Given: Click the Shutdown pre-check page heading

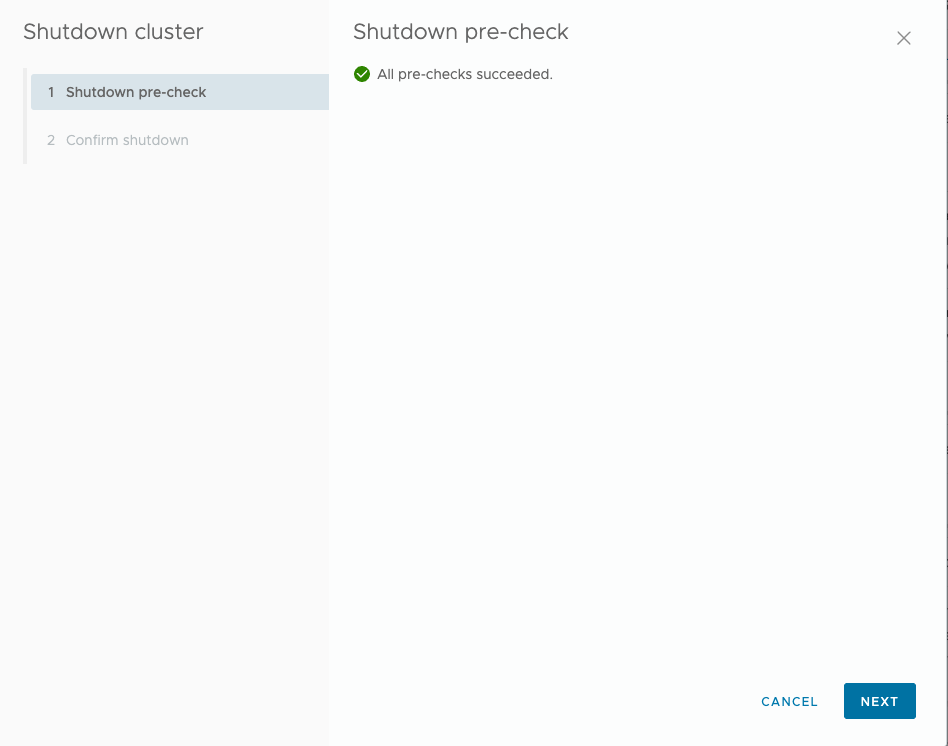Looking at the screenshot, I should (x=460, y=32).
